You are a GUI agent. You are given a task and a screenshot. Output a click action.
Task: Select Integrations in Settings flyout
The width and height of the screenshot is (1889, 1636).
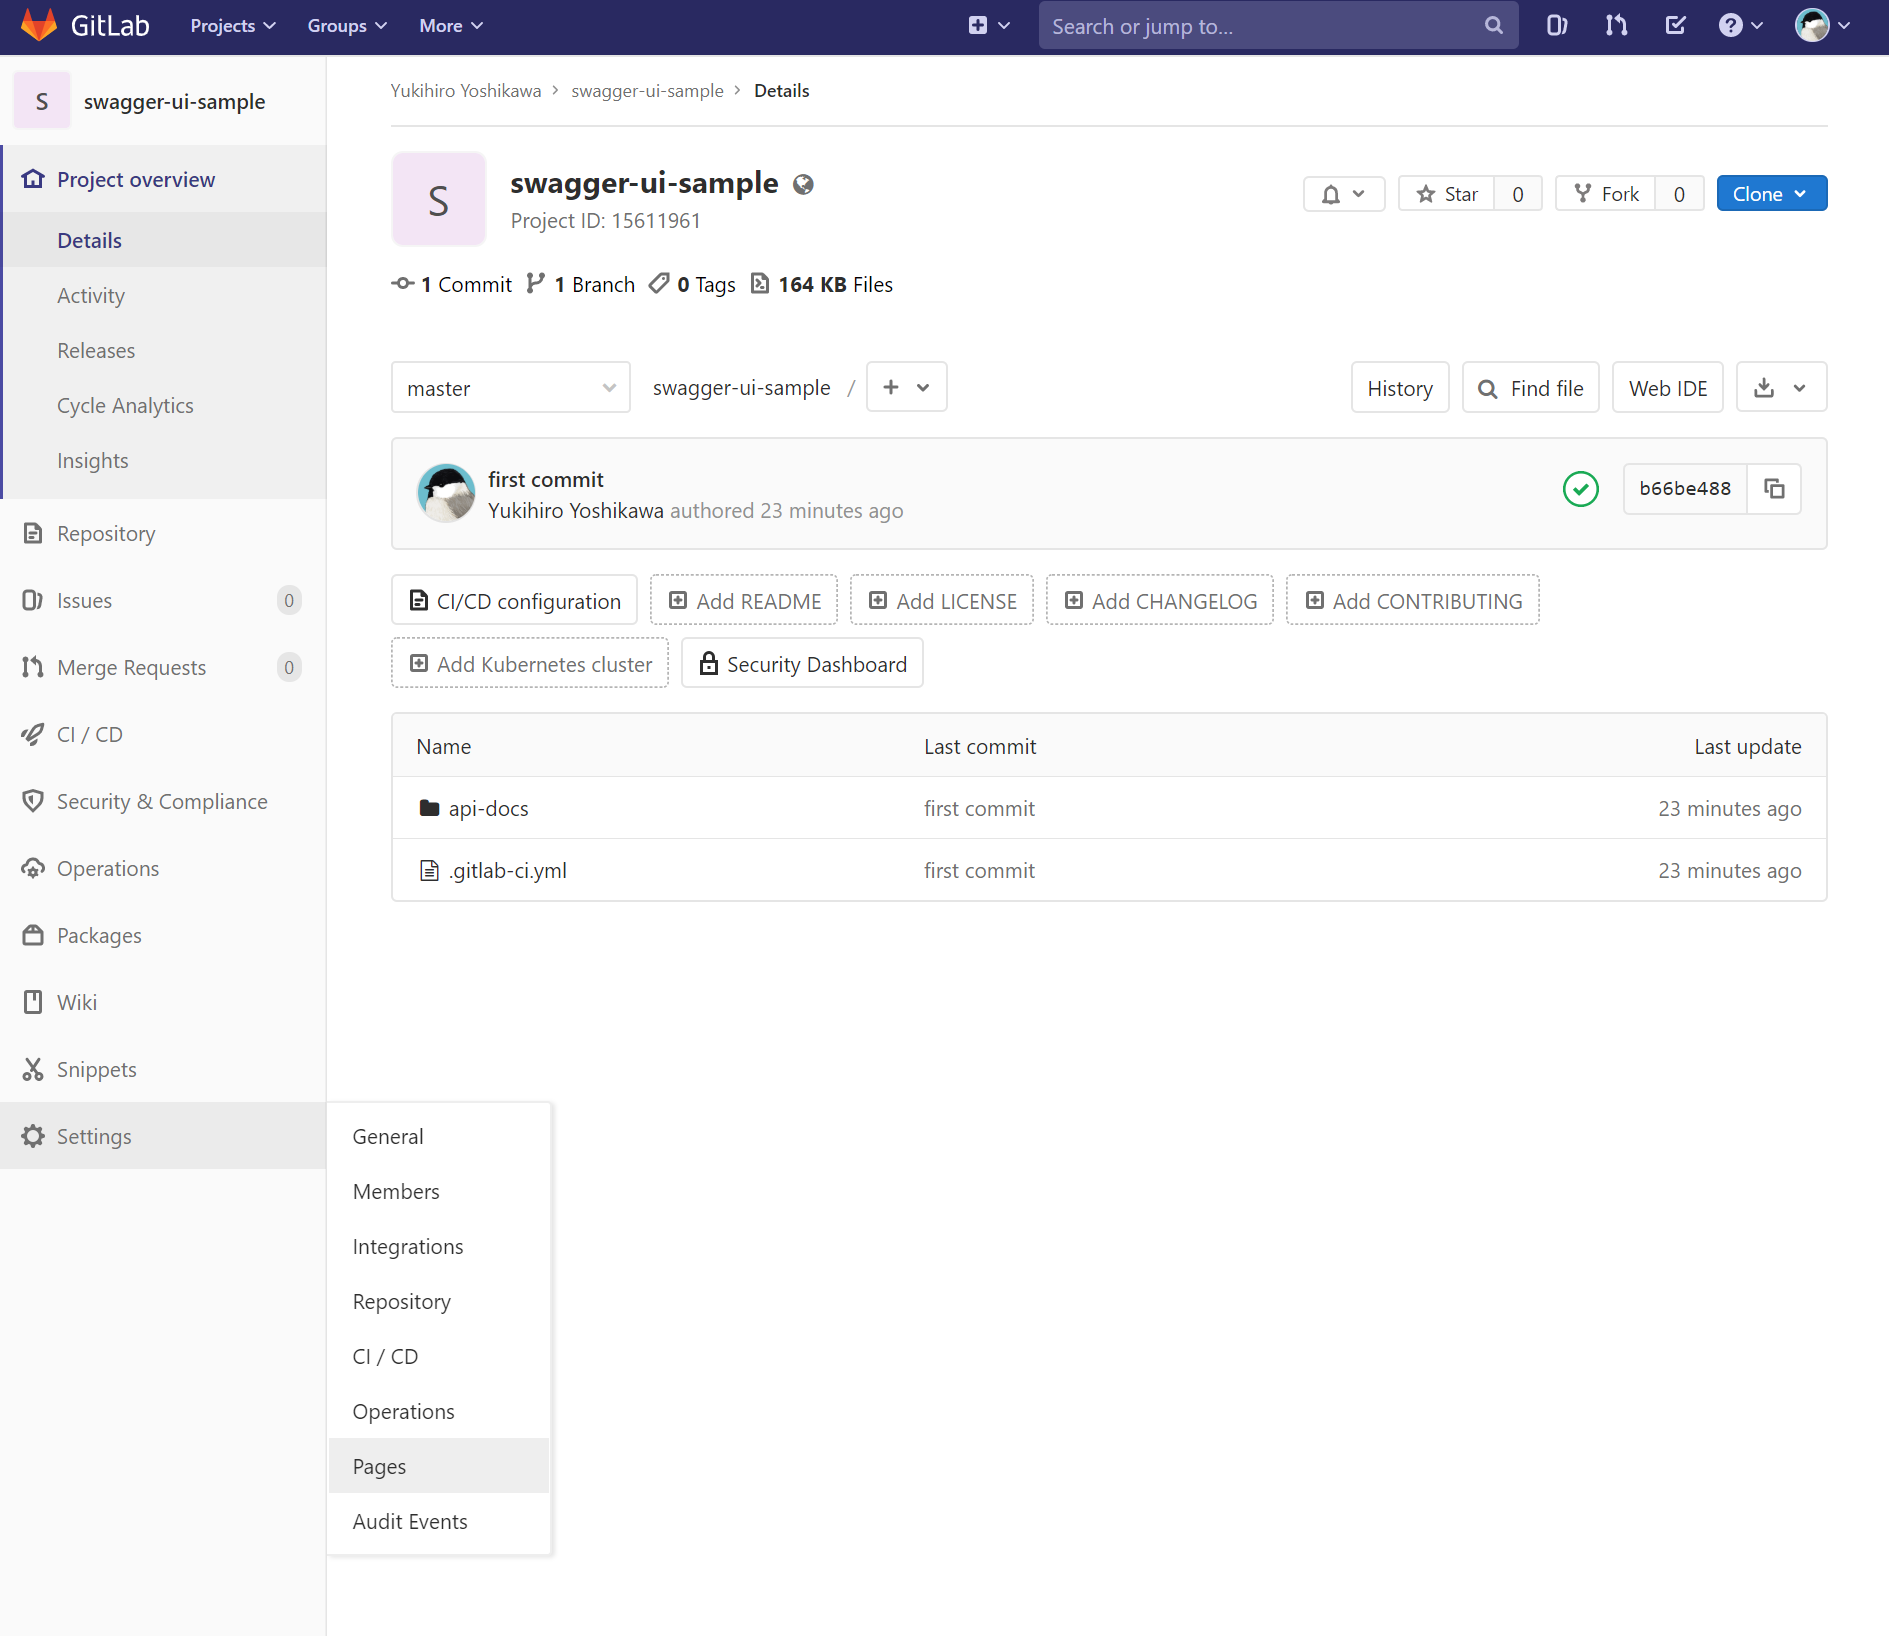pos(438,1246)
